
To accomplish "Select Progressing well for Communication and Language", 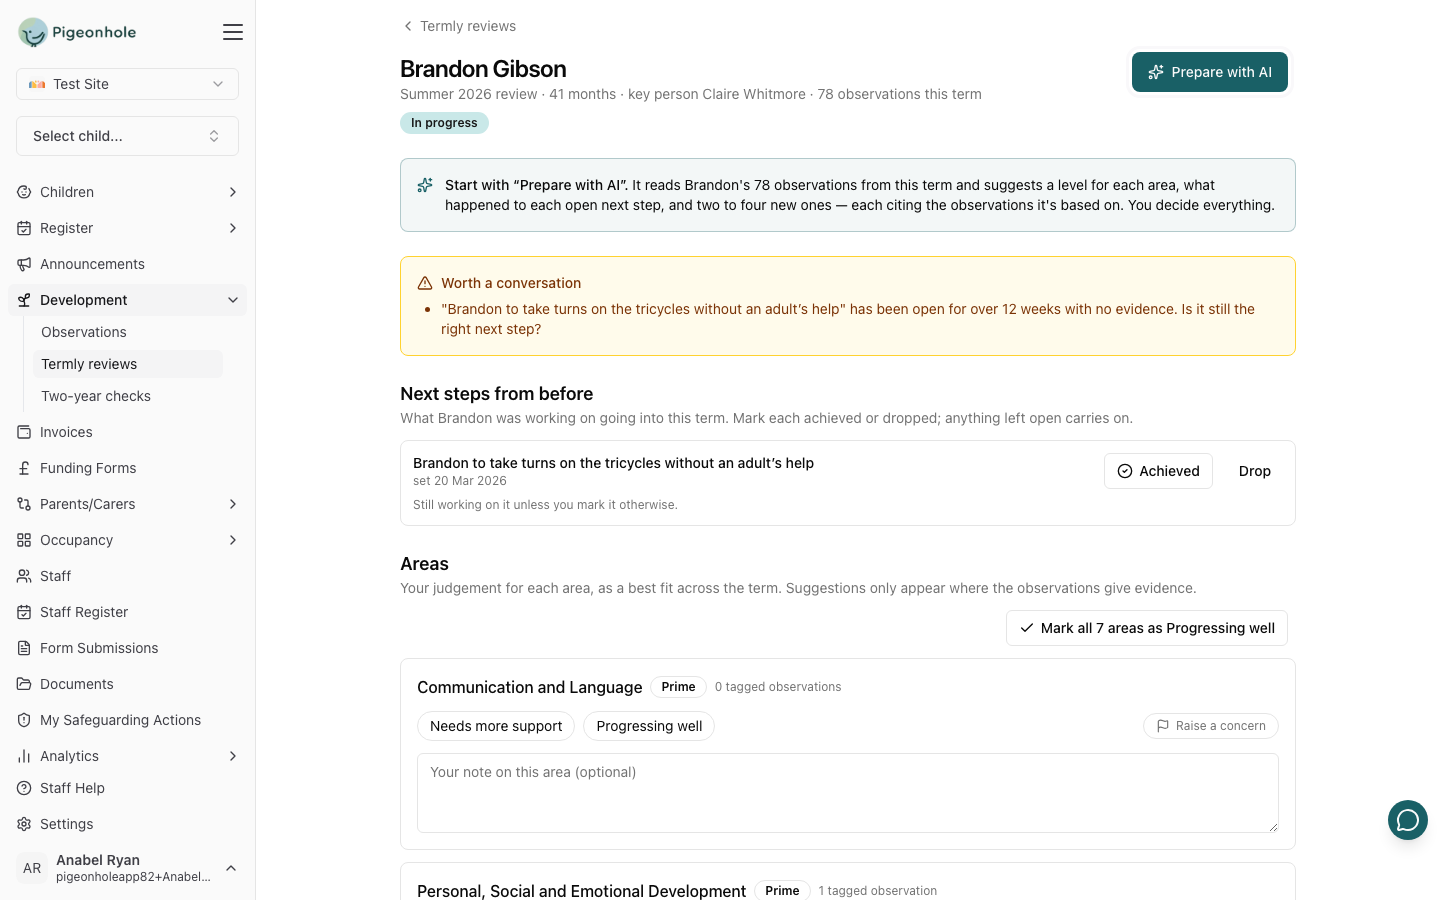I will (649, 726).
